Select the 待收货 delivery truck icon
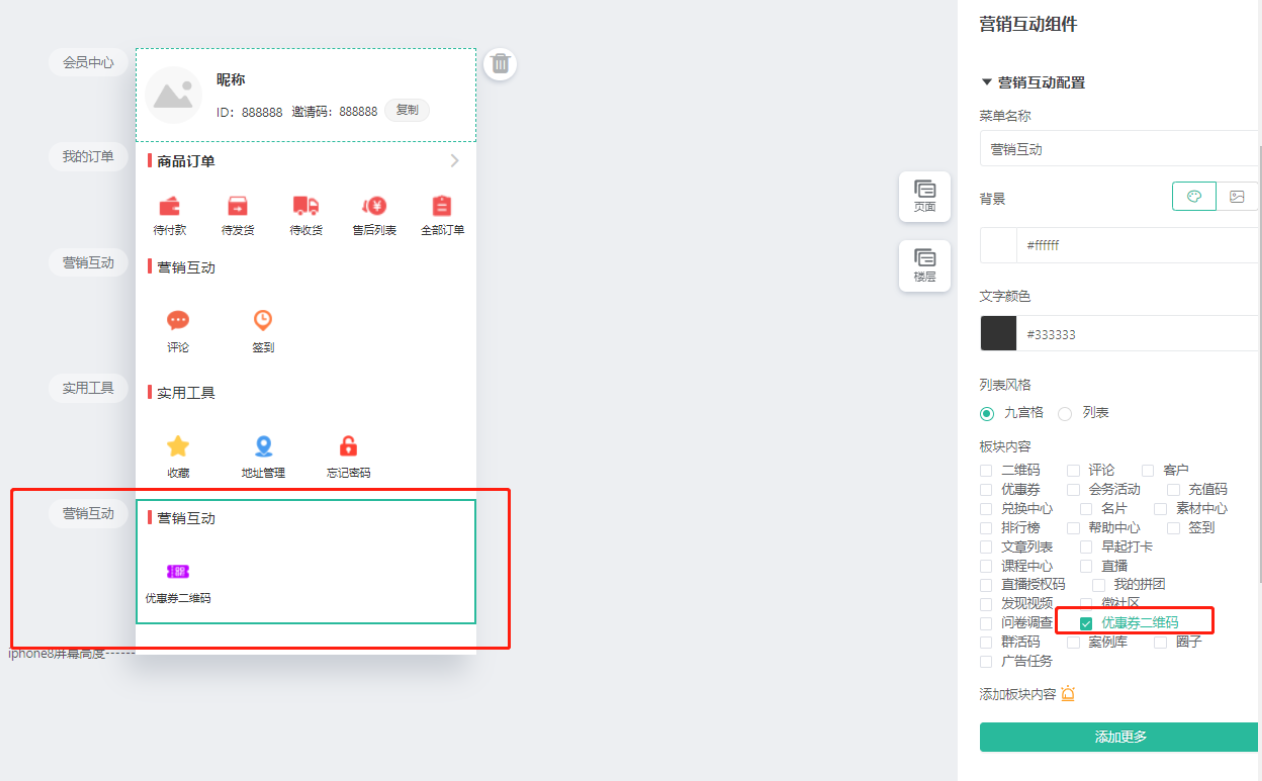The width and height of the screenshot is (1262, 781). [305, 206]
